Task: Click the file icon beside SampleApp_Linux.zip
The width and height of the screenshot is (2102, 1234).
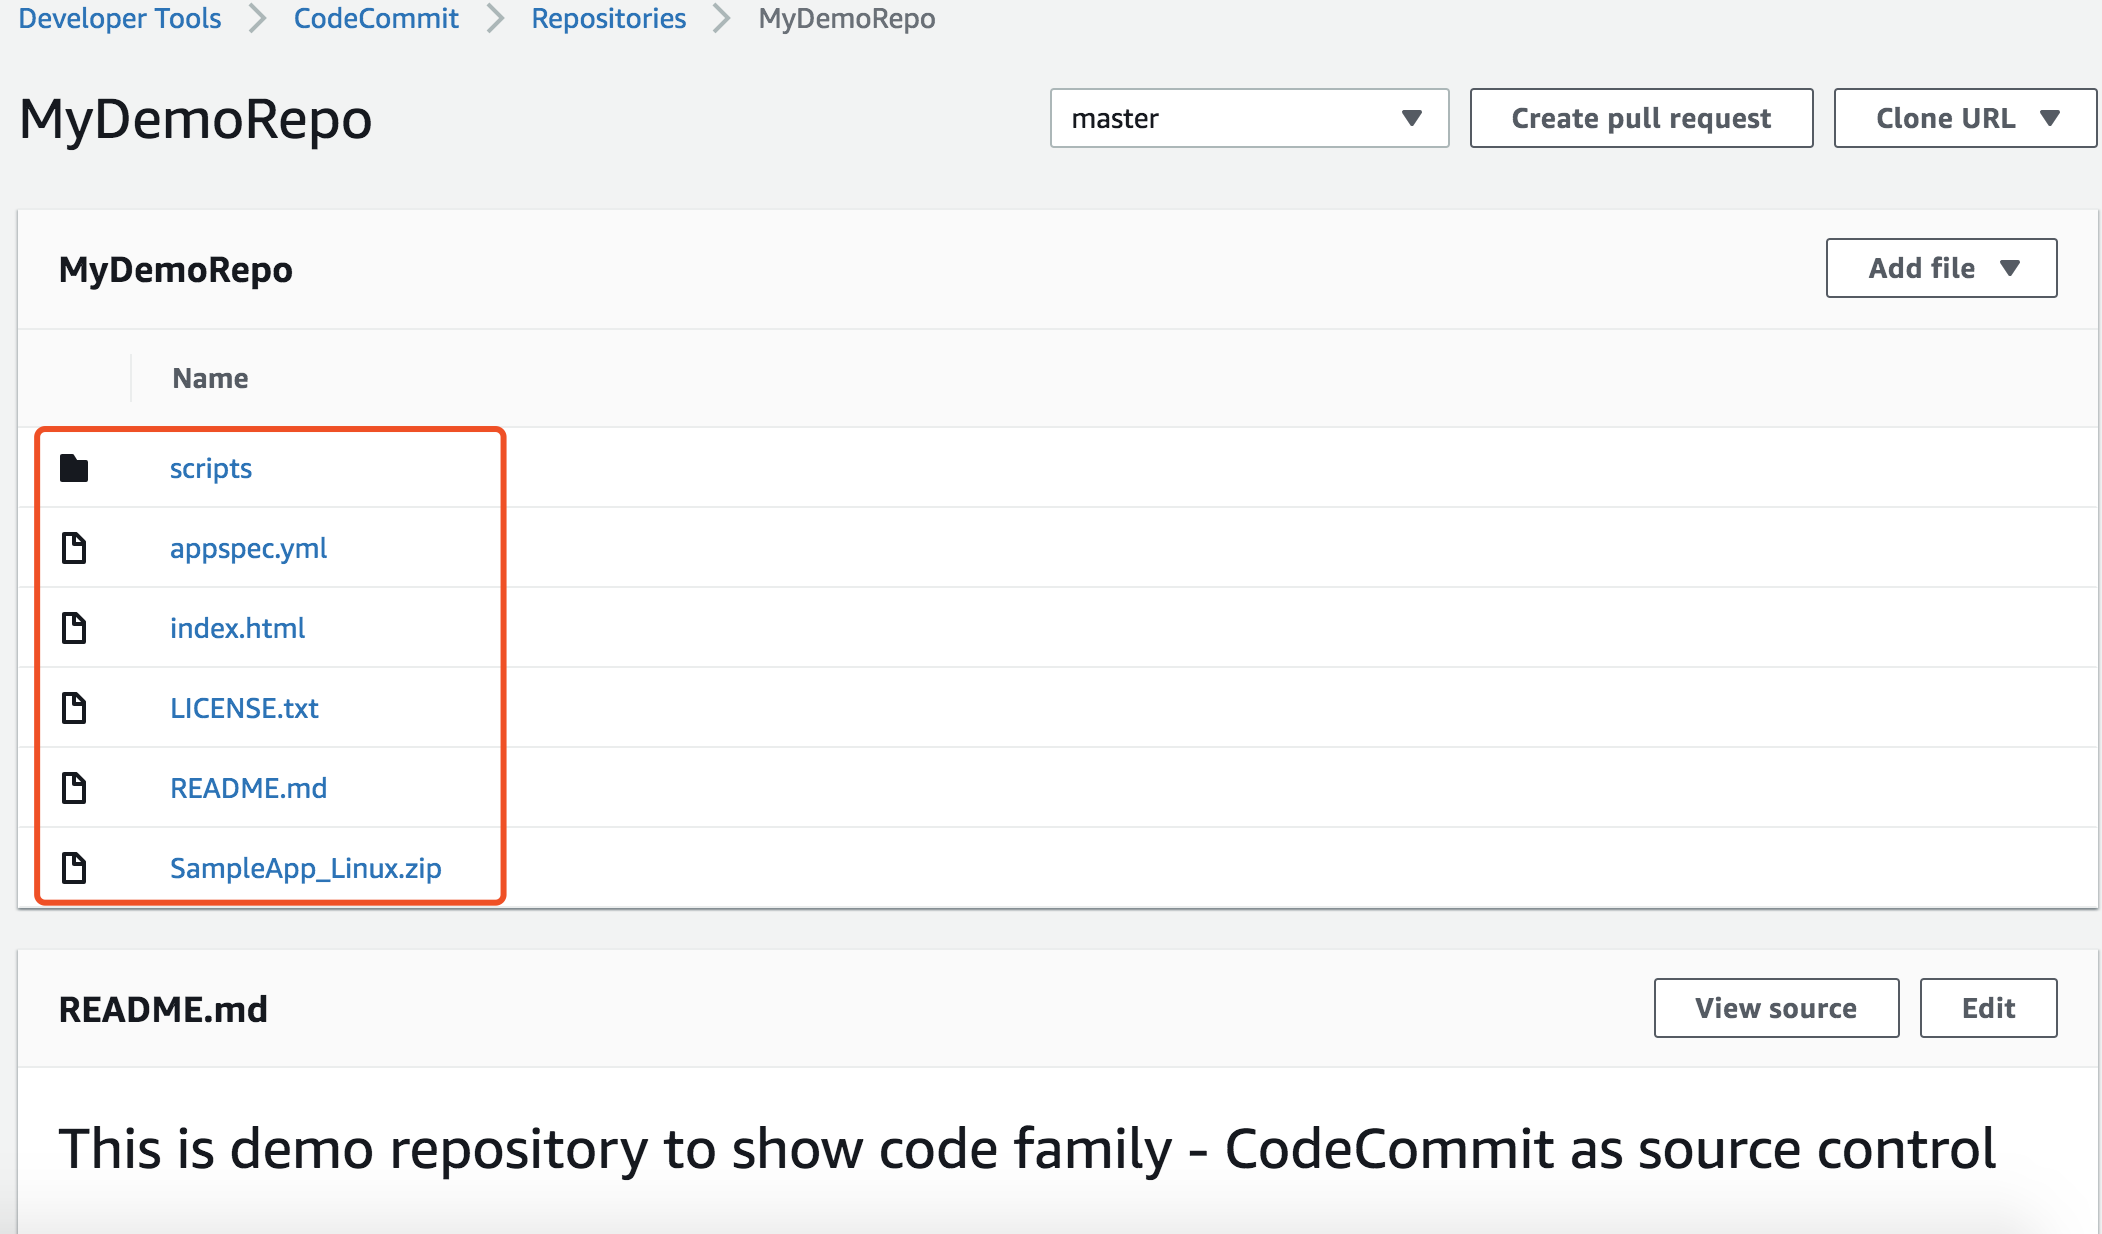Action: (x=74, y=868)
